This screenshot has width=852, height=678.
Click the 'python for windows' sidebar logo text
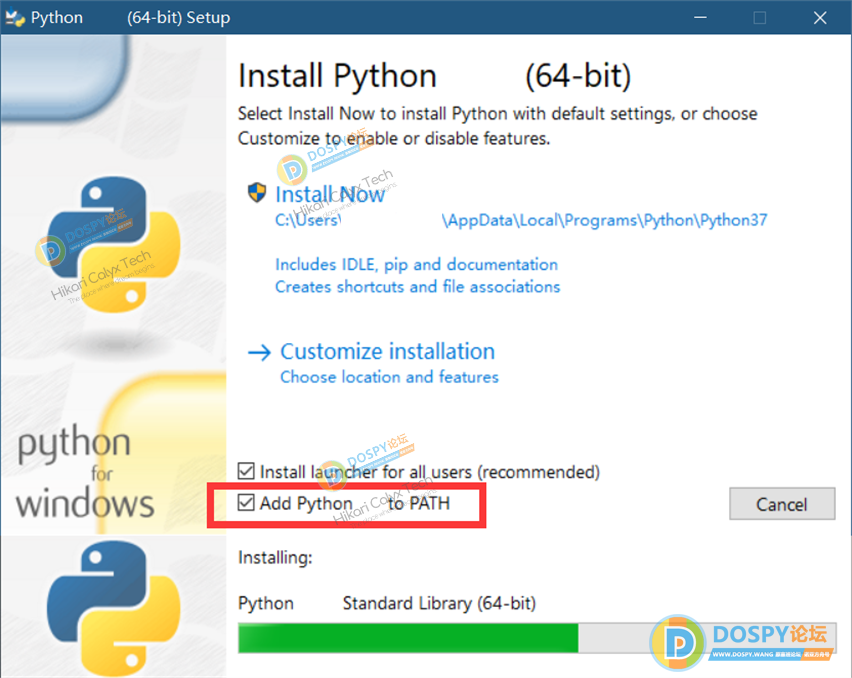pos(85,471)
